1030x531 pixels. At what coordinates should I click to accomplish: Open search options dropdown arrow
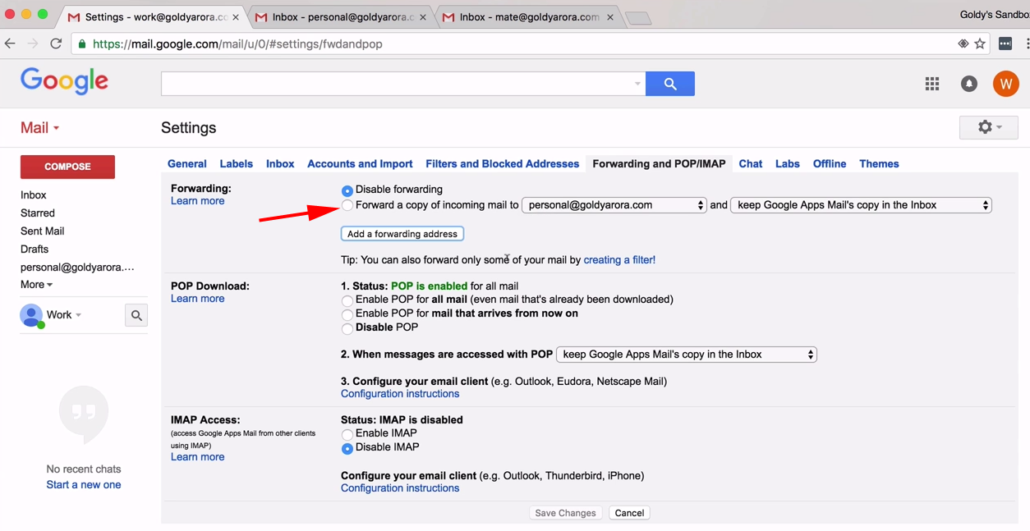coord(637,83)
